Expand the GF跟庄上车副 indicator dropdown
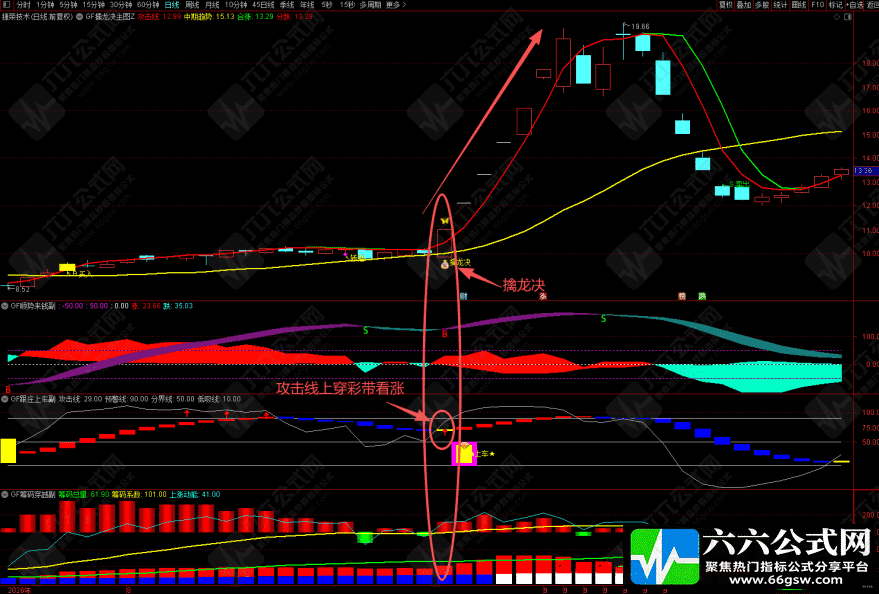 pos(5,399)
